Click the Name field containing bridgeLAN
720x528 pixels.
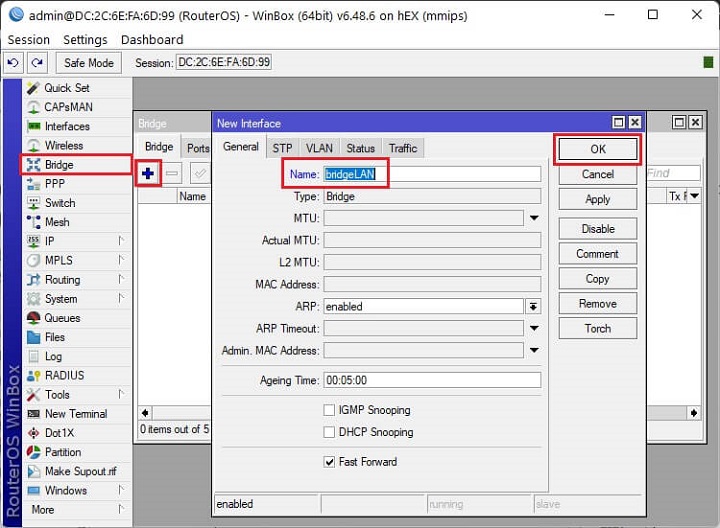(432, 174)
